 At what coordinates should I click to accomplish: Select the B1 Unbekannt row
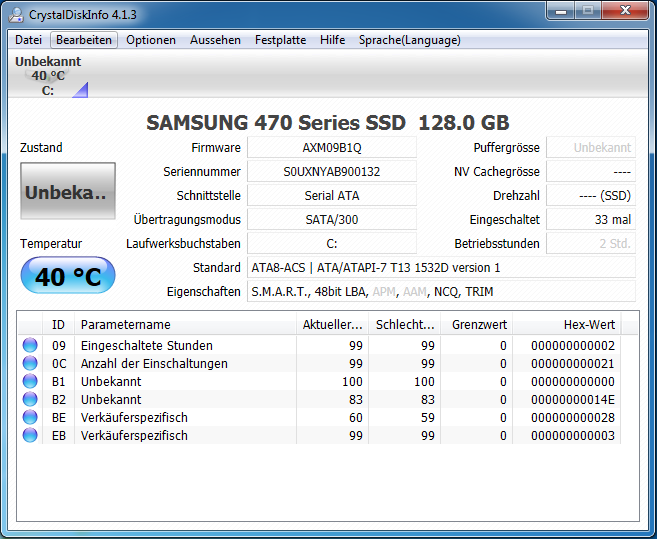click(319, 382)
